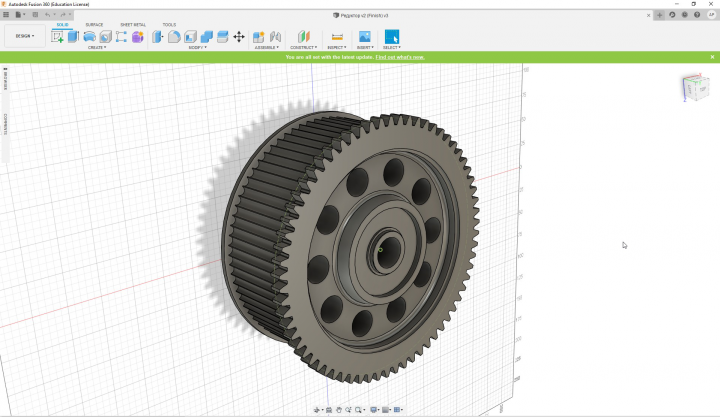Image resolution: width=720 pixels, height=417 pixels.
Task: Select the New Component tool
Action: [259, 37]
